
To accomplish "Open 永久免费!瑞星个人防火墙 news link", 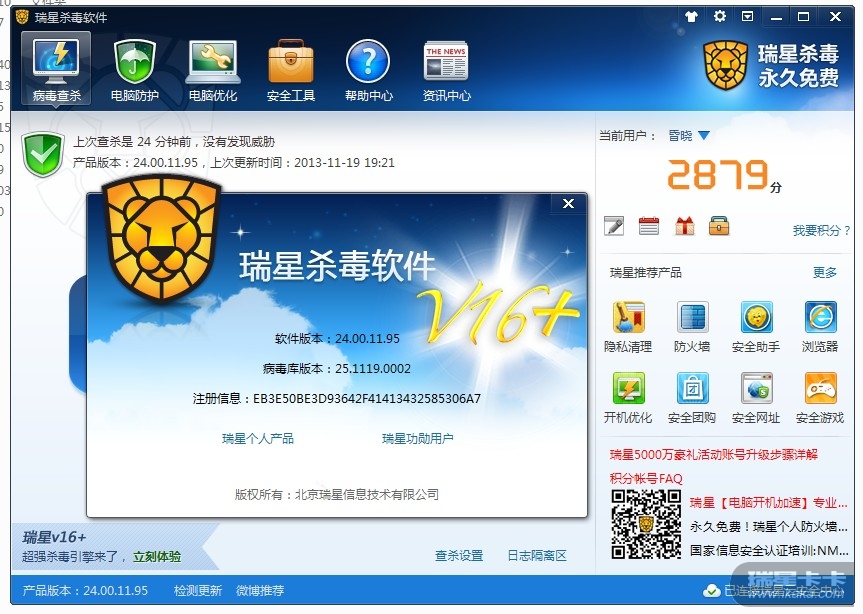I will coord(768,527).
